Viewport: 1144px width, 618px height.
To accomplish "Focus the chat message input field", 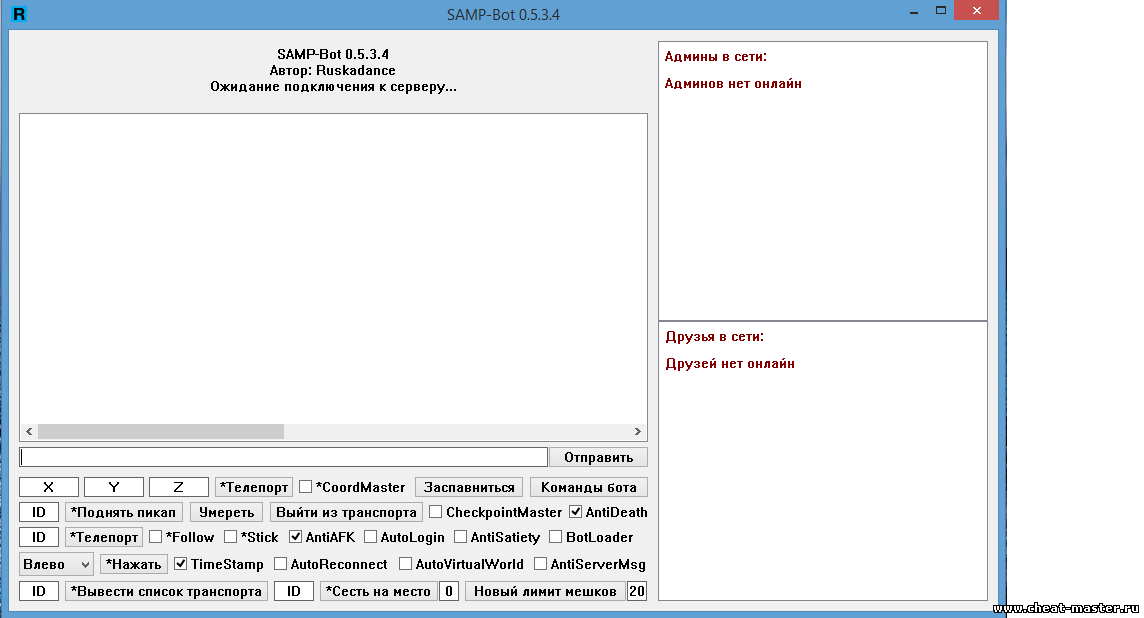I will point(283,457).
